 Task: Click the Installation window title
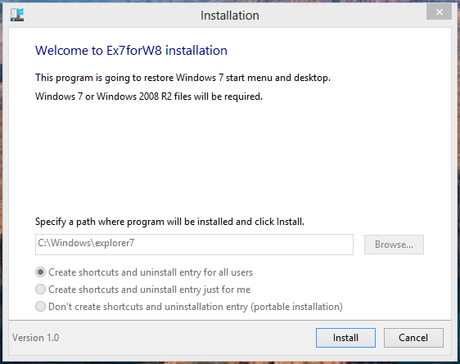pyautogui.click(x=230, y=15)
